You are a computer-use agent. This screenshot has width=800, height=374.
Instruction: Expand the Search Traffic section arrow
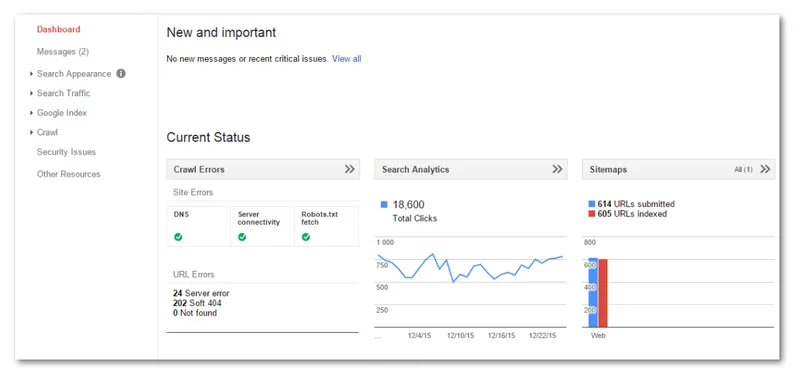pyautogui.click(x=32, y=93)
